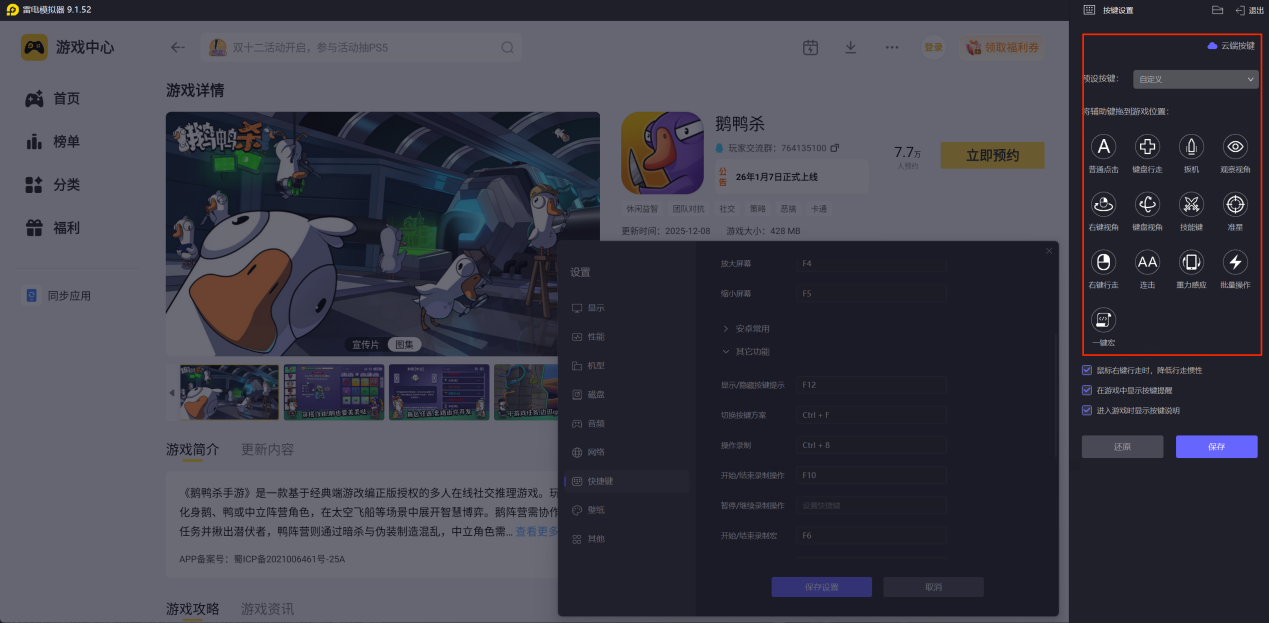Screen dimensions: 1269x623
Task: Set shortcut in 暂停/继续录制操作 field
Action: (x=872, y=506)
